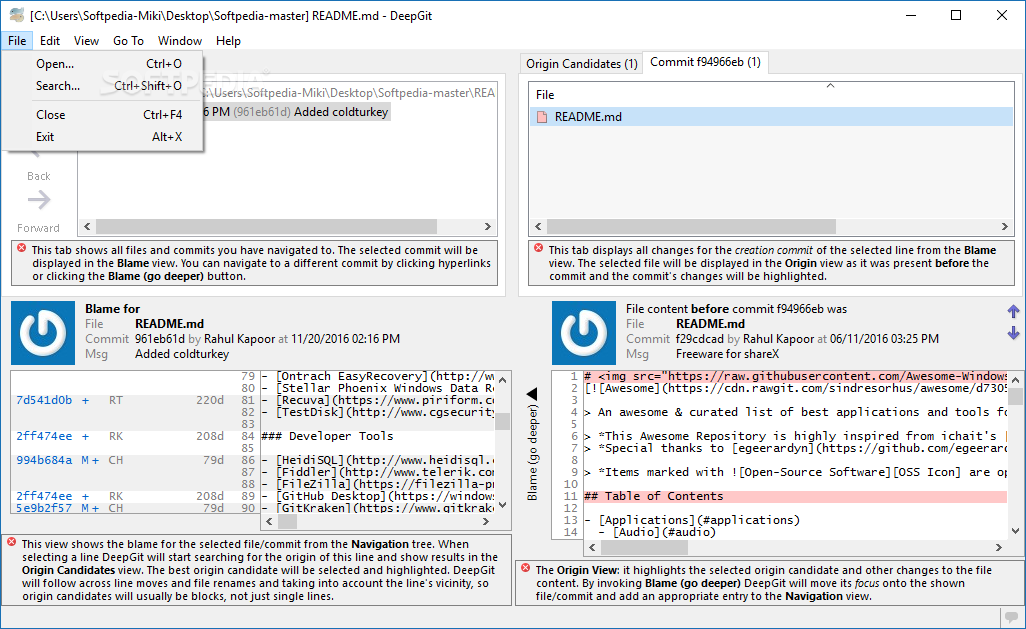Open the Help menu
The image size is (1026, 629).
click(x=228, y=41)
